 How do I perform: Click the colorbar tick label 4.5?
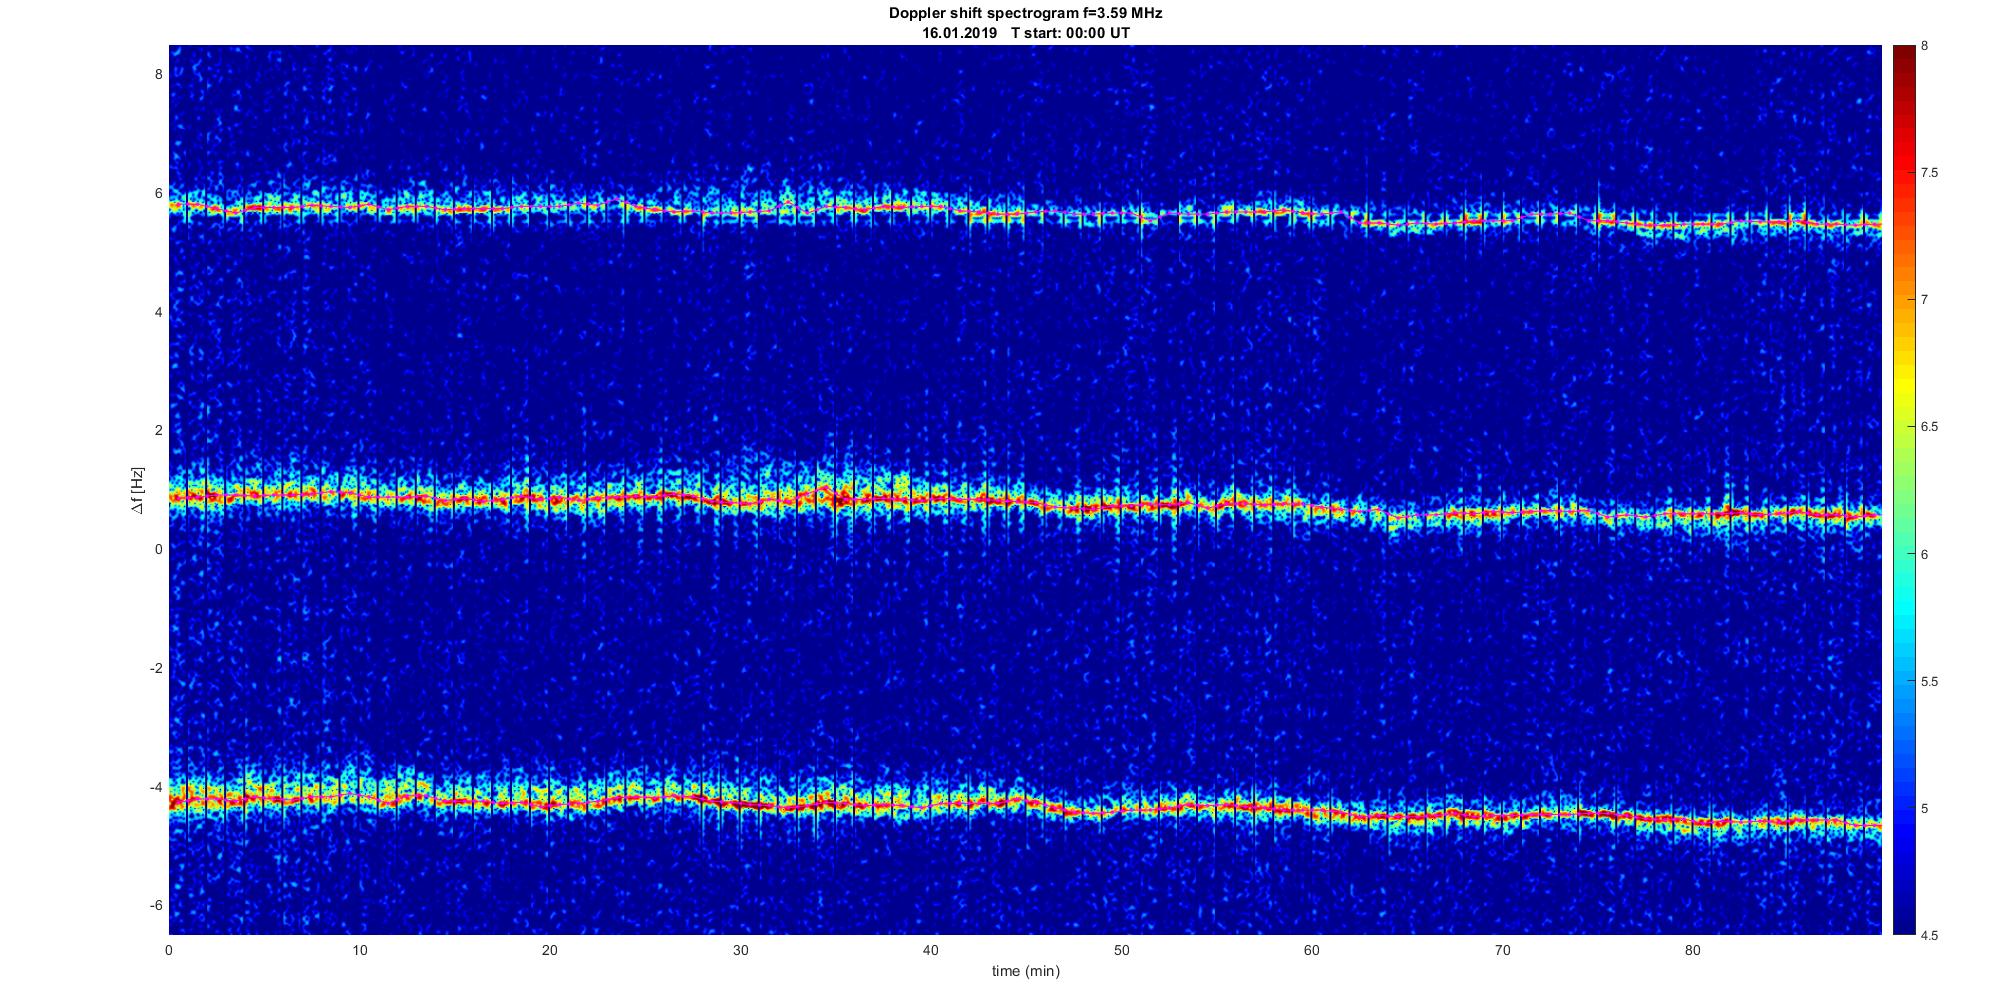click(1930, 936)
